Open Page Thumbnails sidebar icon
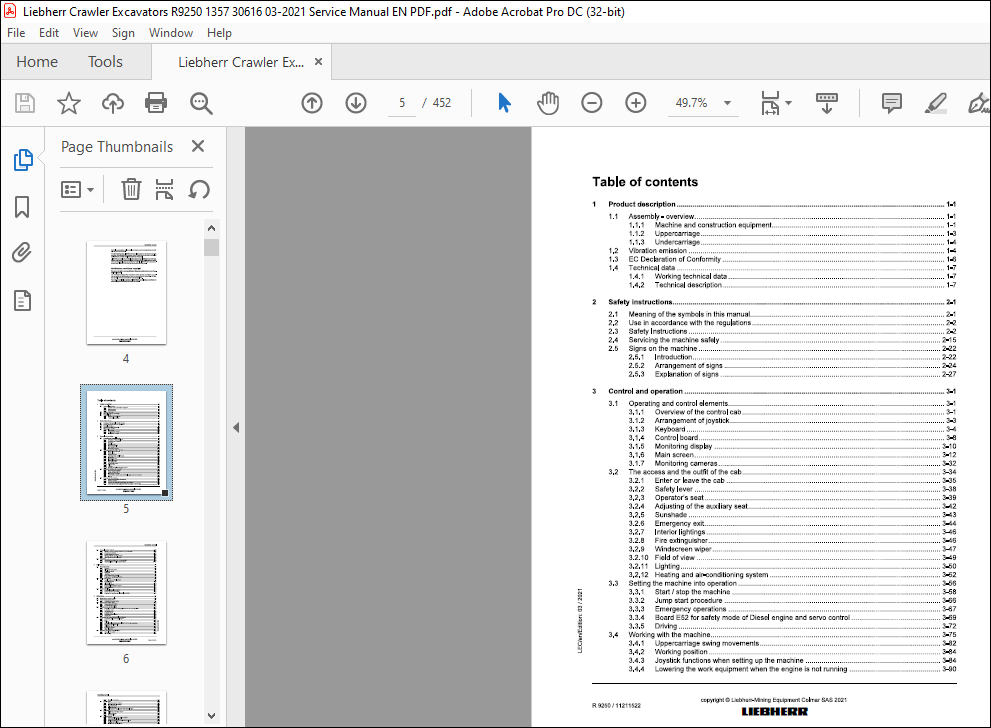 [x=23, y=160]
